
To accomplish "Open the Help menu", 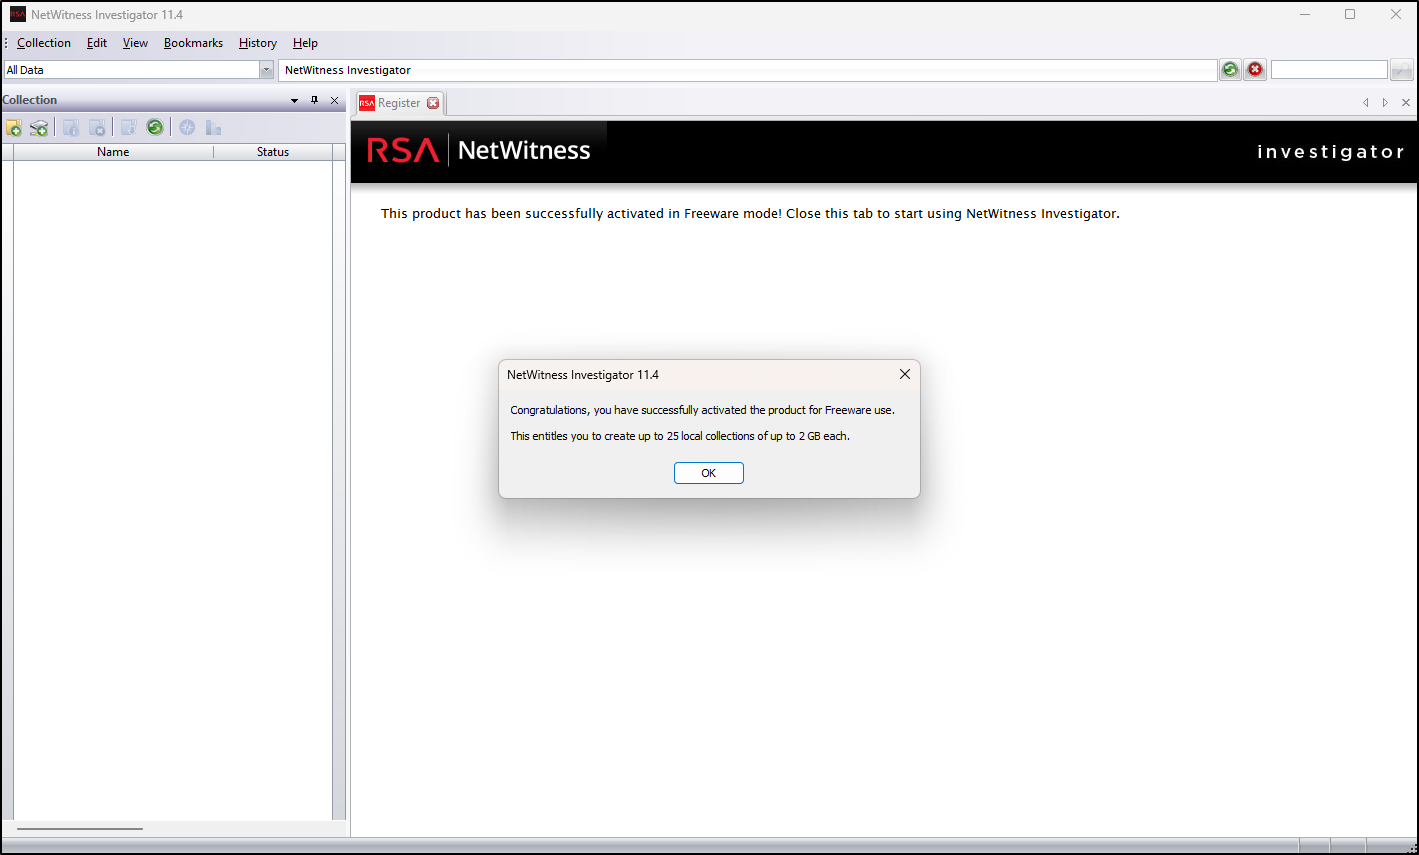I will point(305,43).
